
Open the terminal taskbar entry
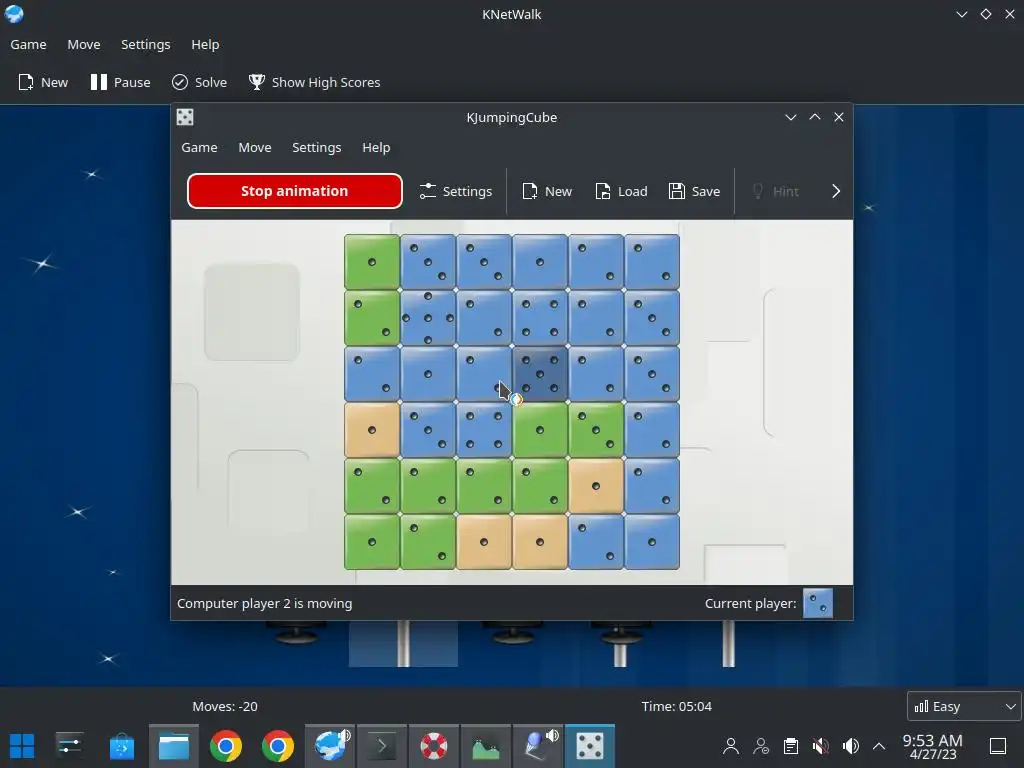[382, 746]
